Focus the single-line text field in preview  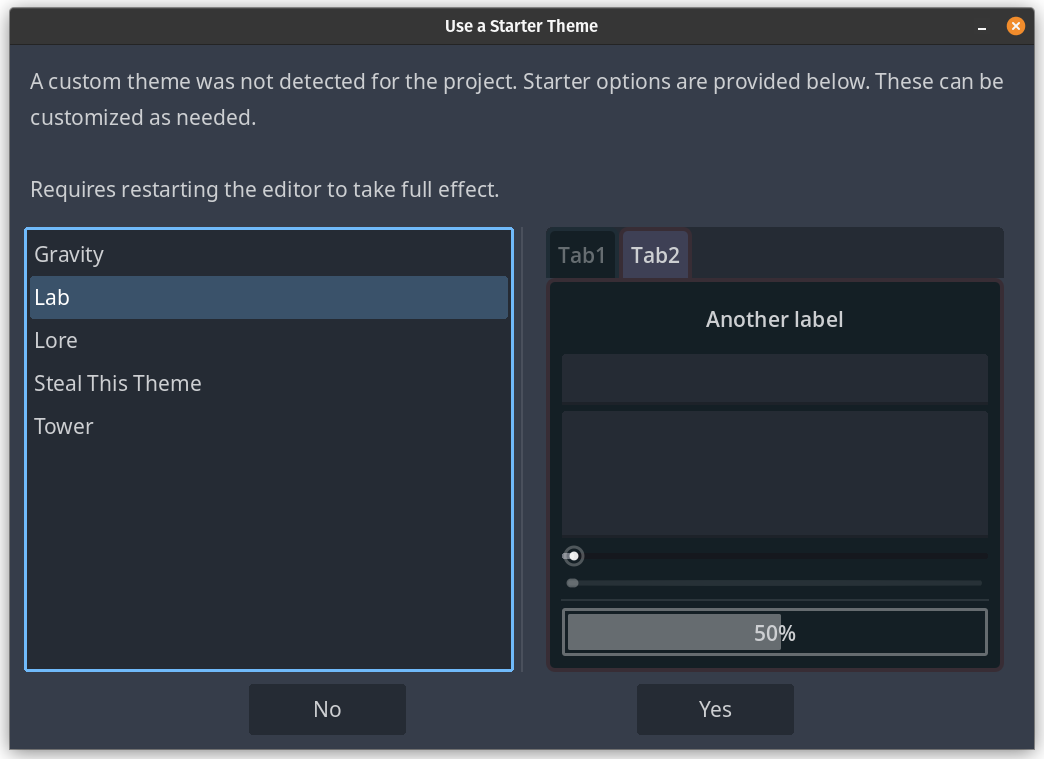pyautogui.click(x=775, y=378)
